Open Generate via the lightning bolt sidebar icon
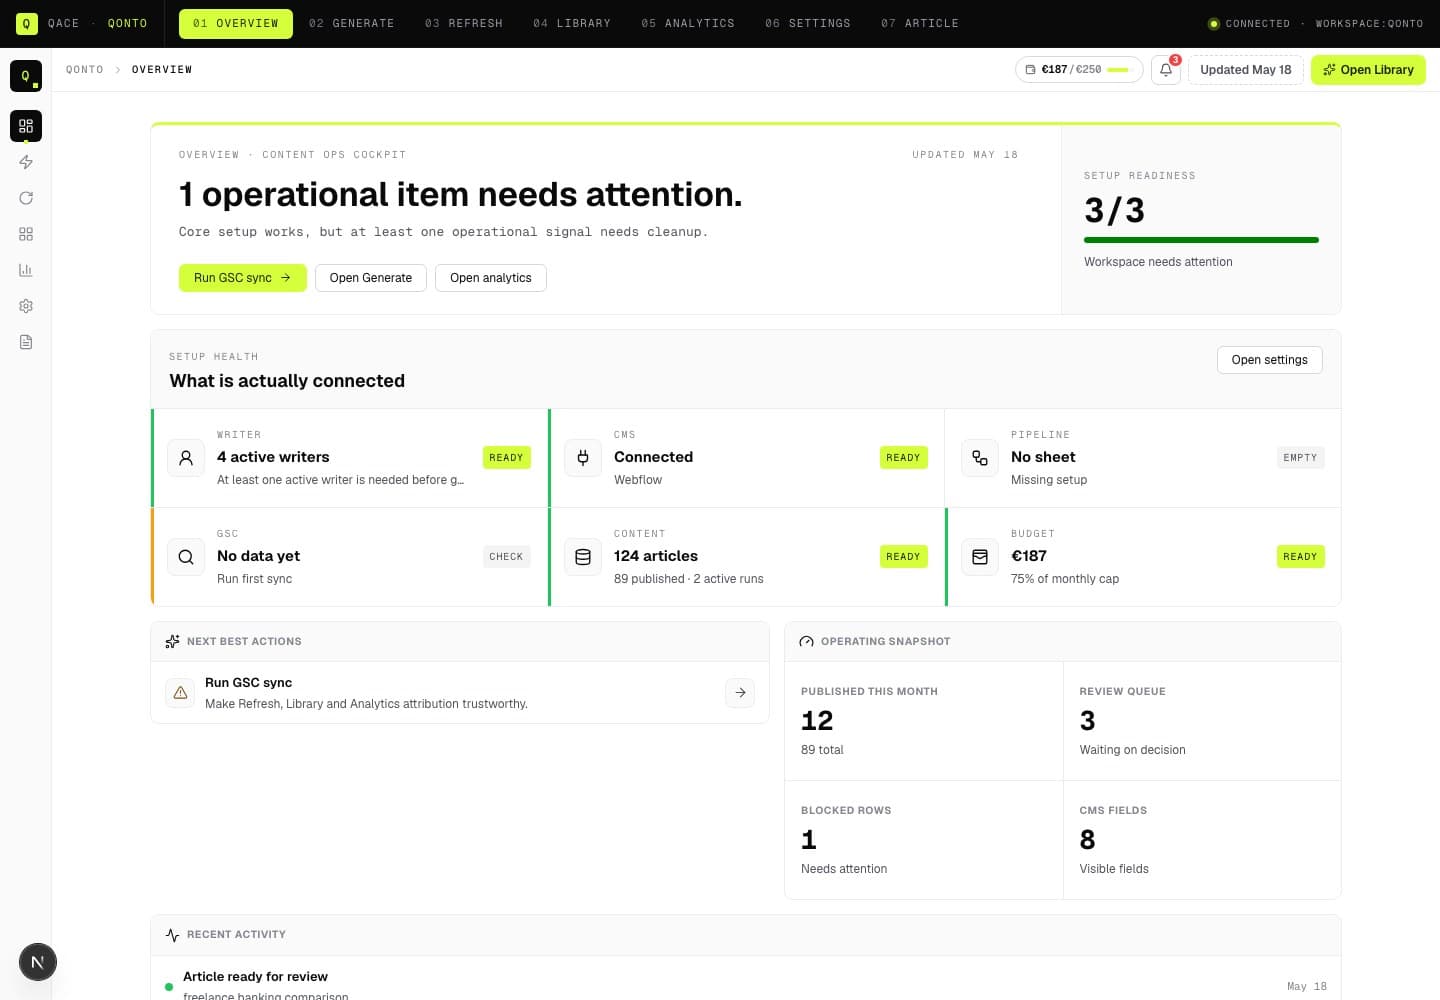Screen dimensions: 1440x1000 pos(26,162)
